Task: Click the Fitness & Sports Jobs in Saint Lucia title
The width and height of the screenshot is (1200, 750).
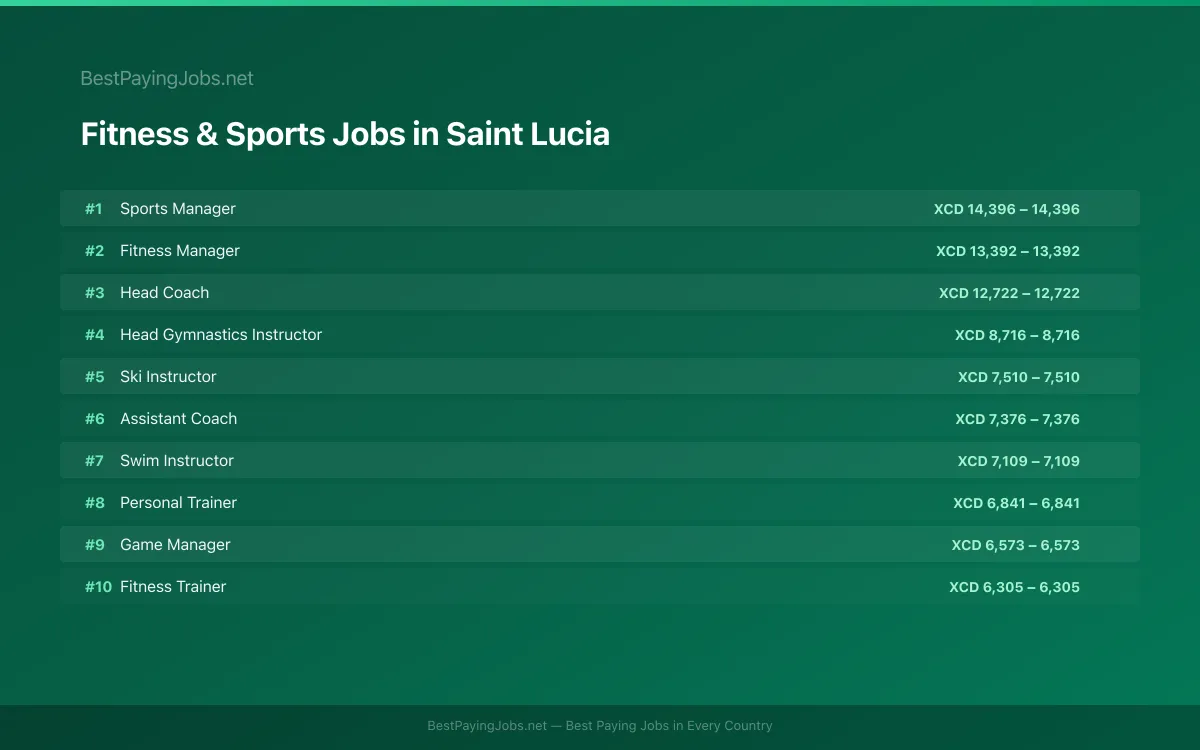Action: coord(345,134)
